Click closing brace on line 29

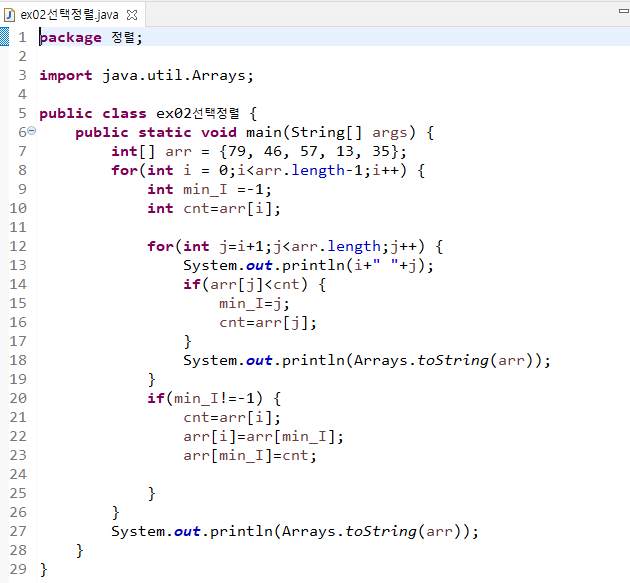44,570
